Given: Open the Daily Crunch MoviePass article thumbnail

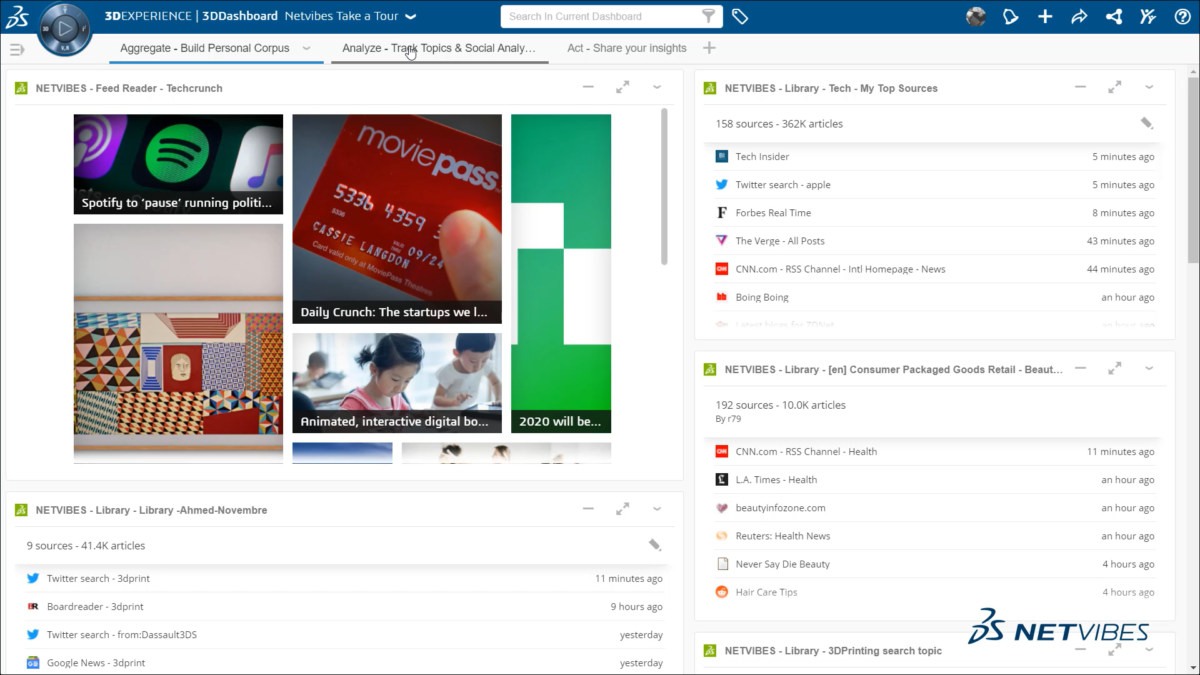Looking at the screenshot, I should point(397,219).
